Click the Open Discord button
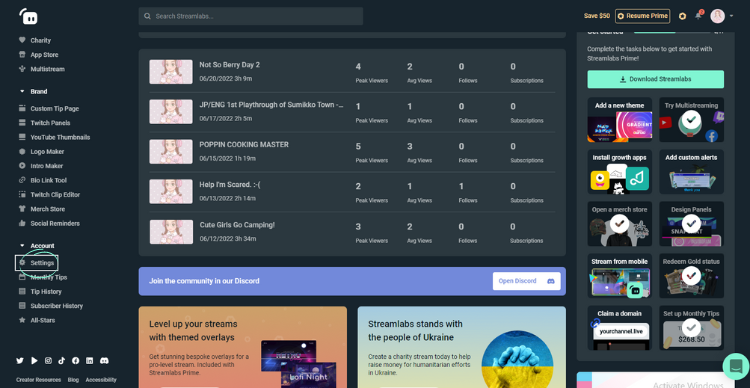Viewport: 750px width, 388px height. point(527,281)
